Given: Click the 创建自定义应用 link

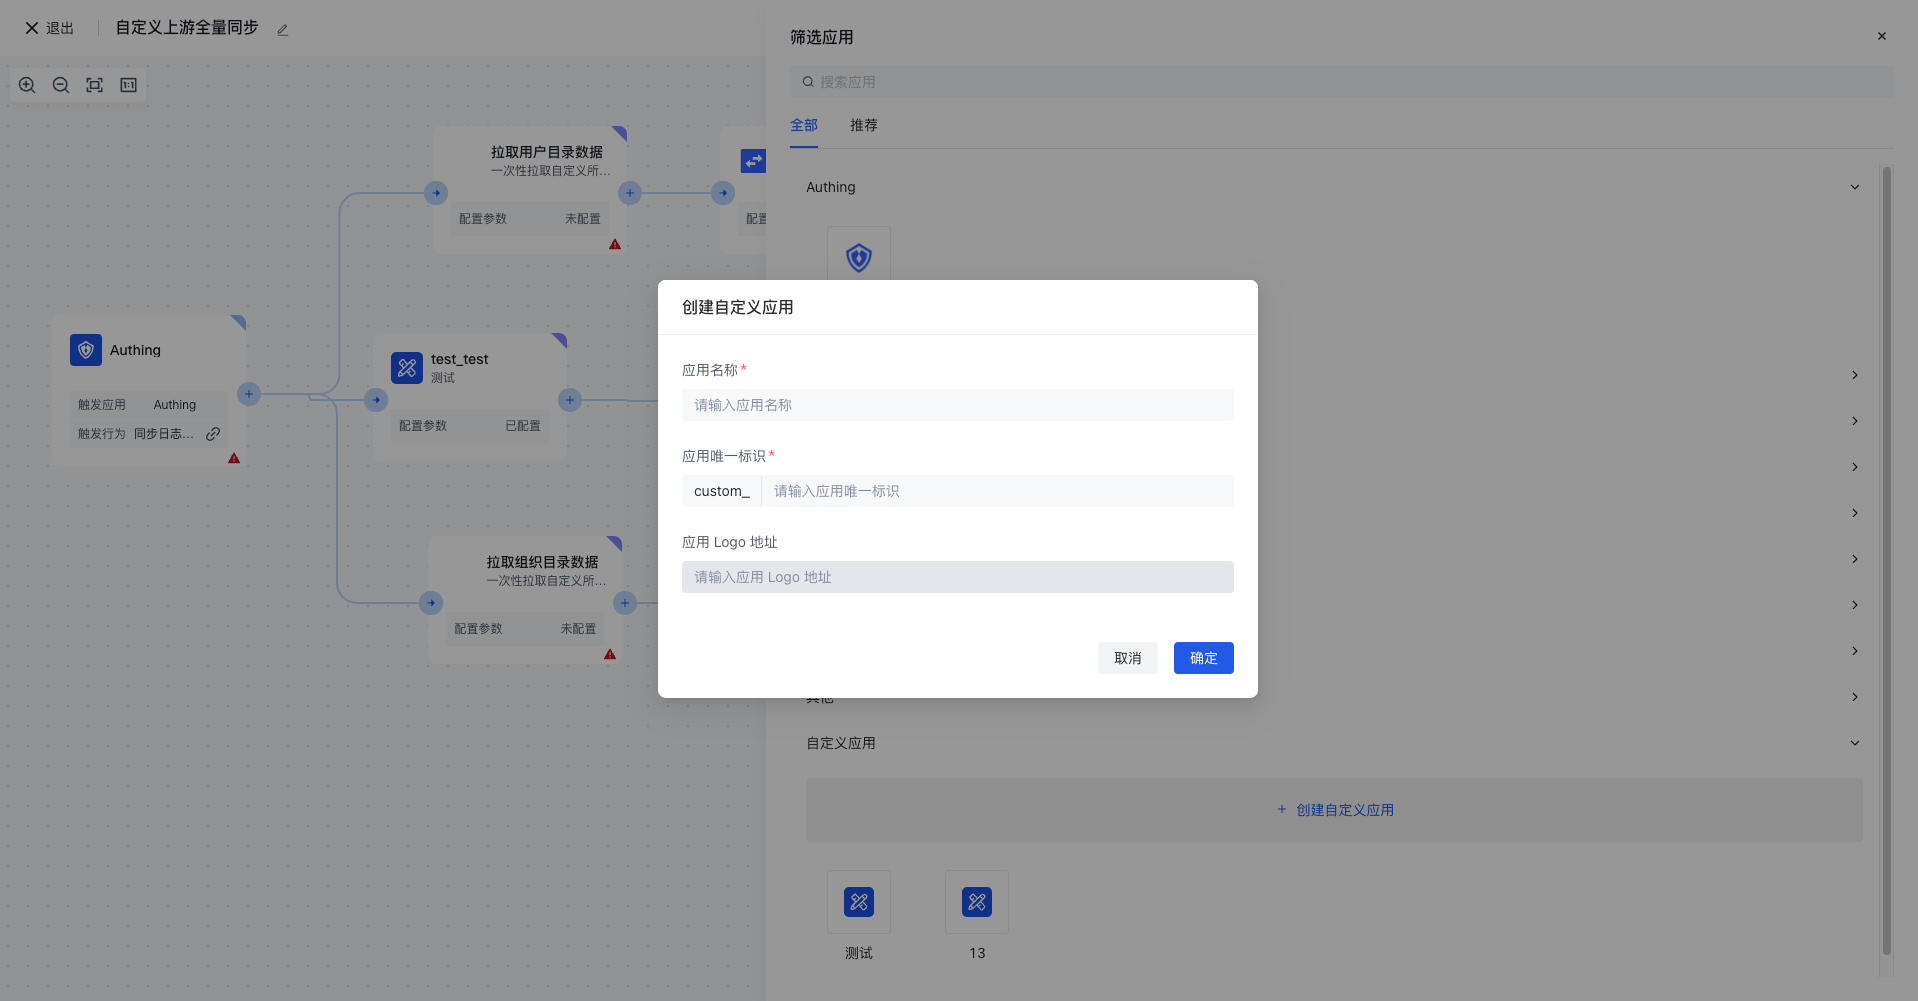Looking at the screenshot, I should click(x=1335, y=810).
